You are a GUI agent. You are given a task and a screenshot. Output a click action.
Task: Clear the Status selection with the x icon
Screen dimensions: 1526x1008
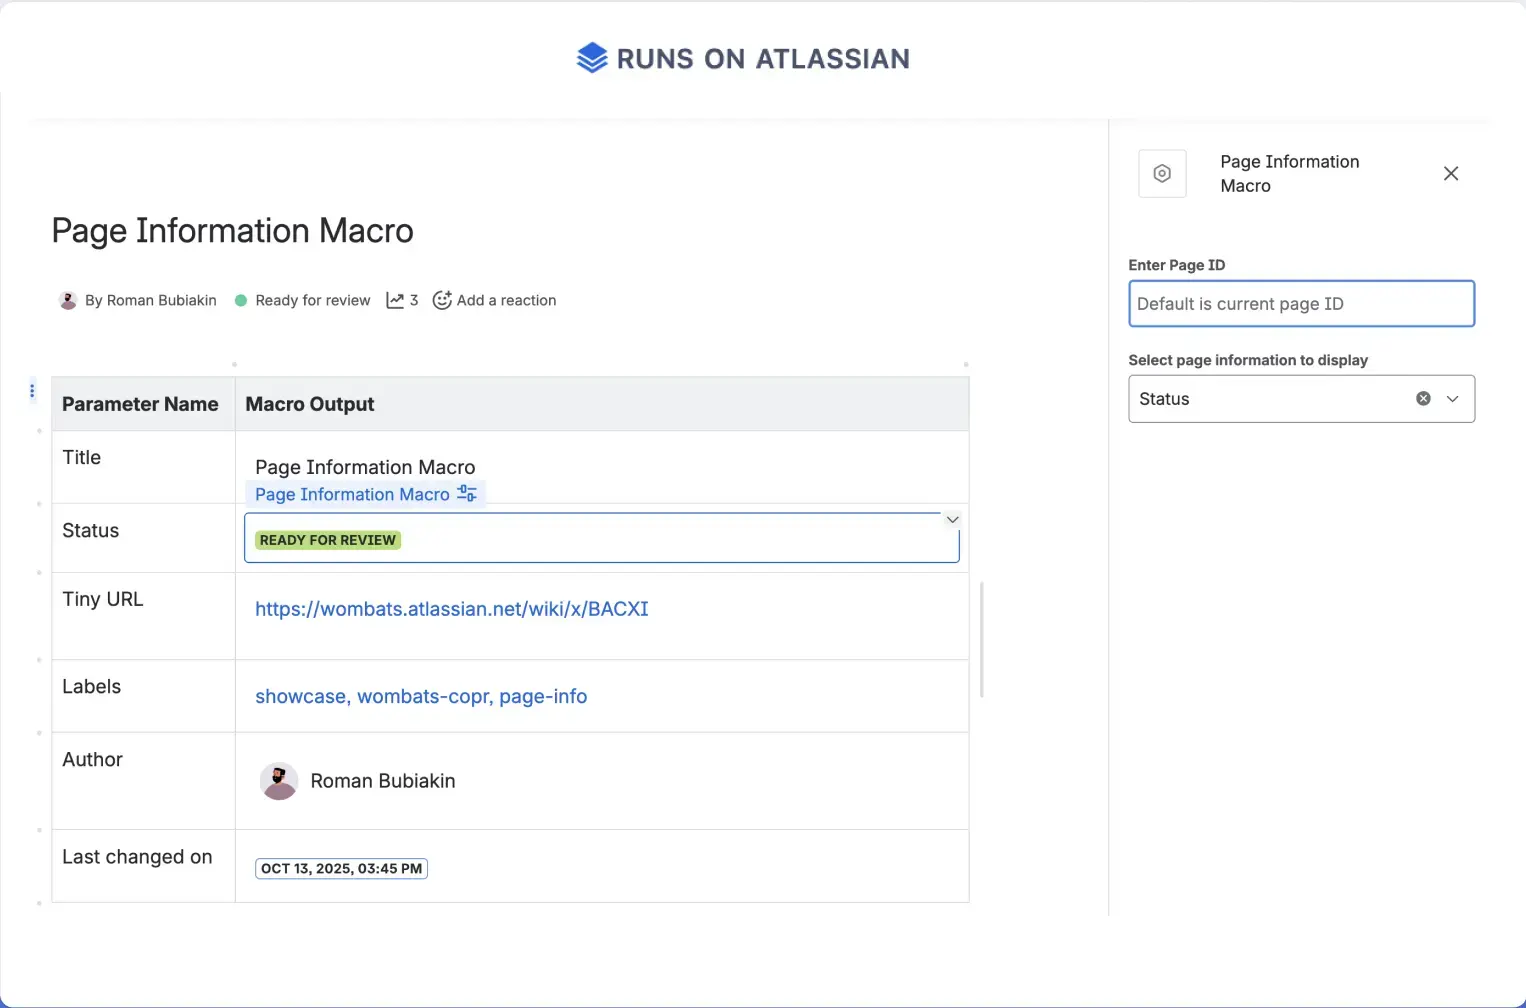pyautogui.click(x=1423, y=399)
